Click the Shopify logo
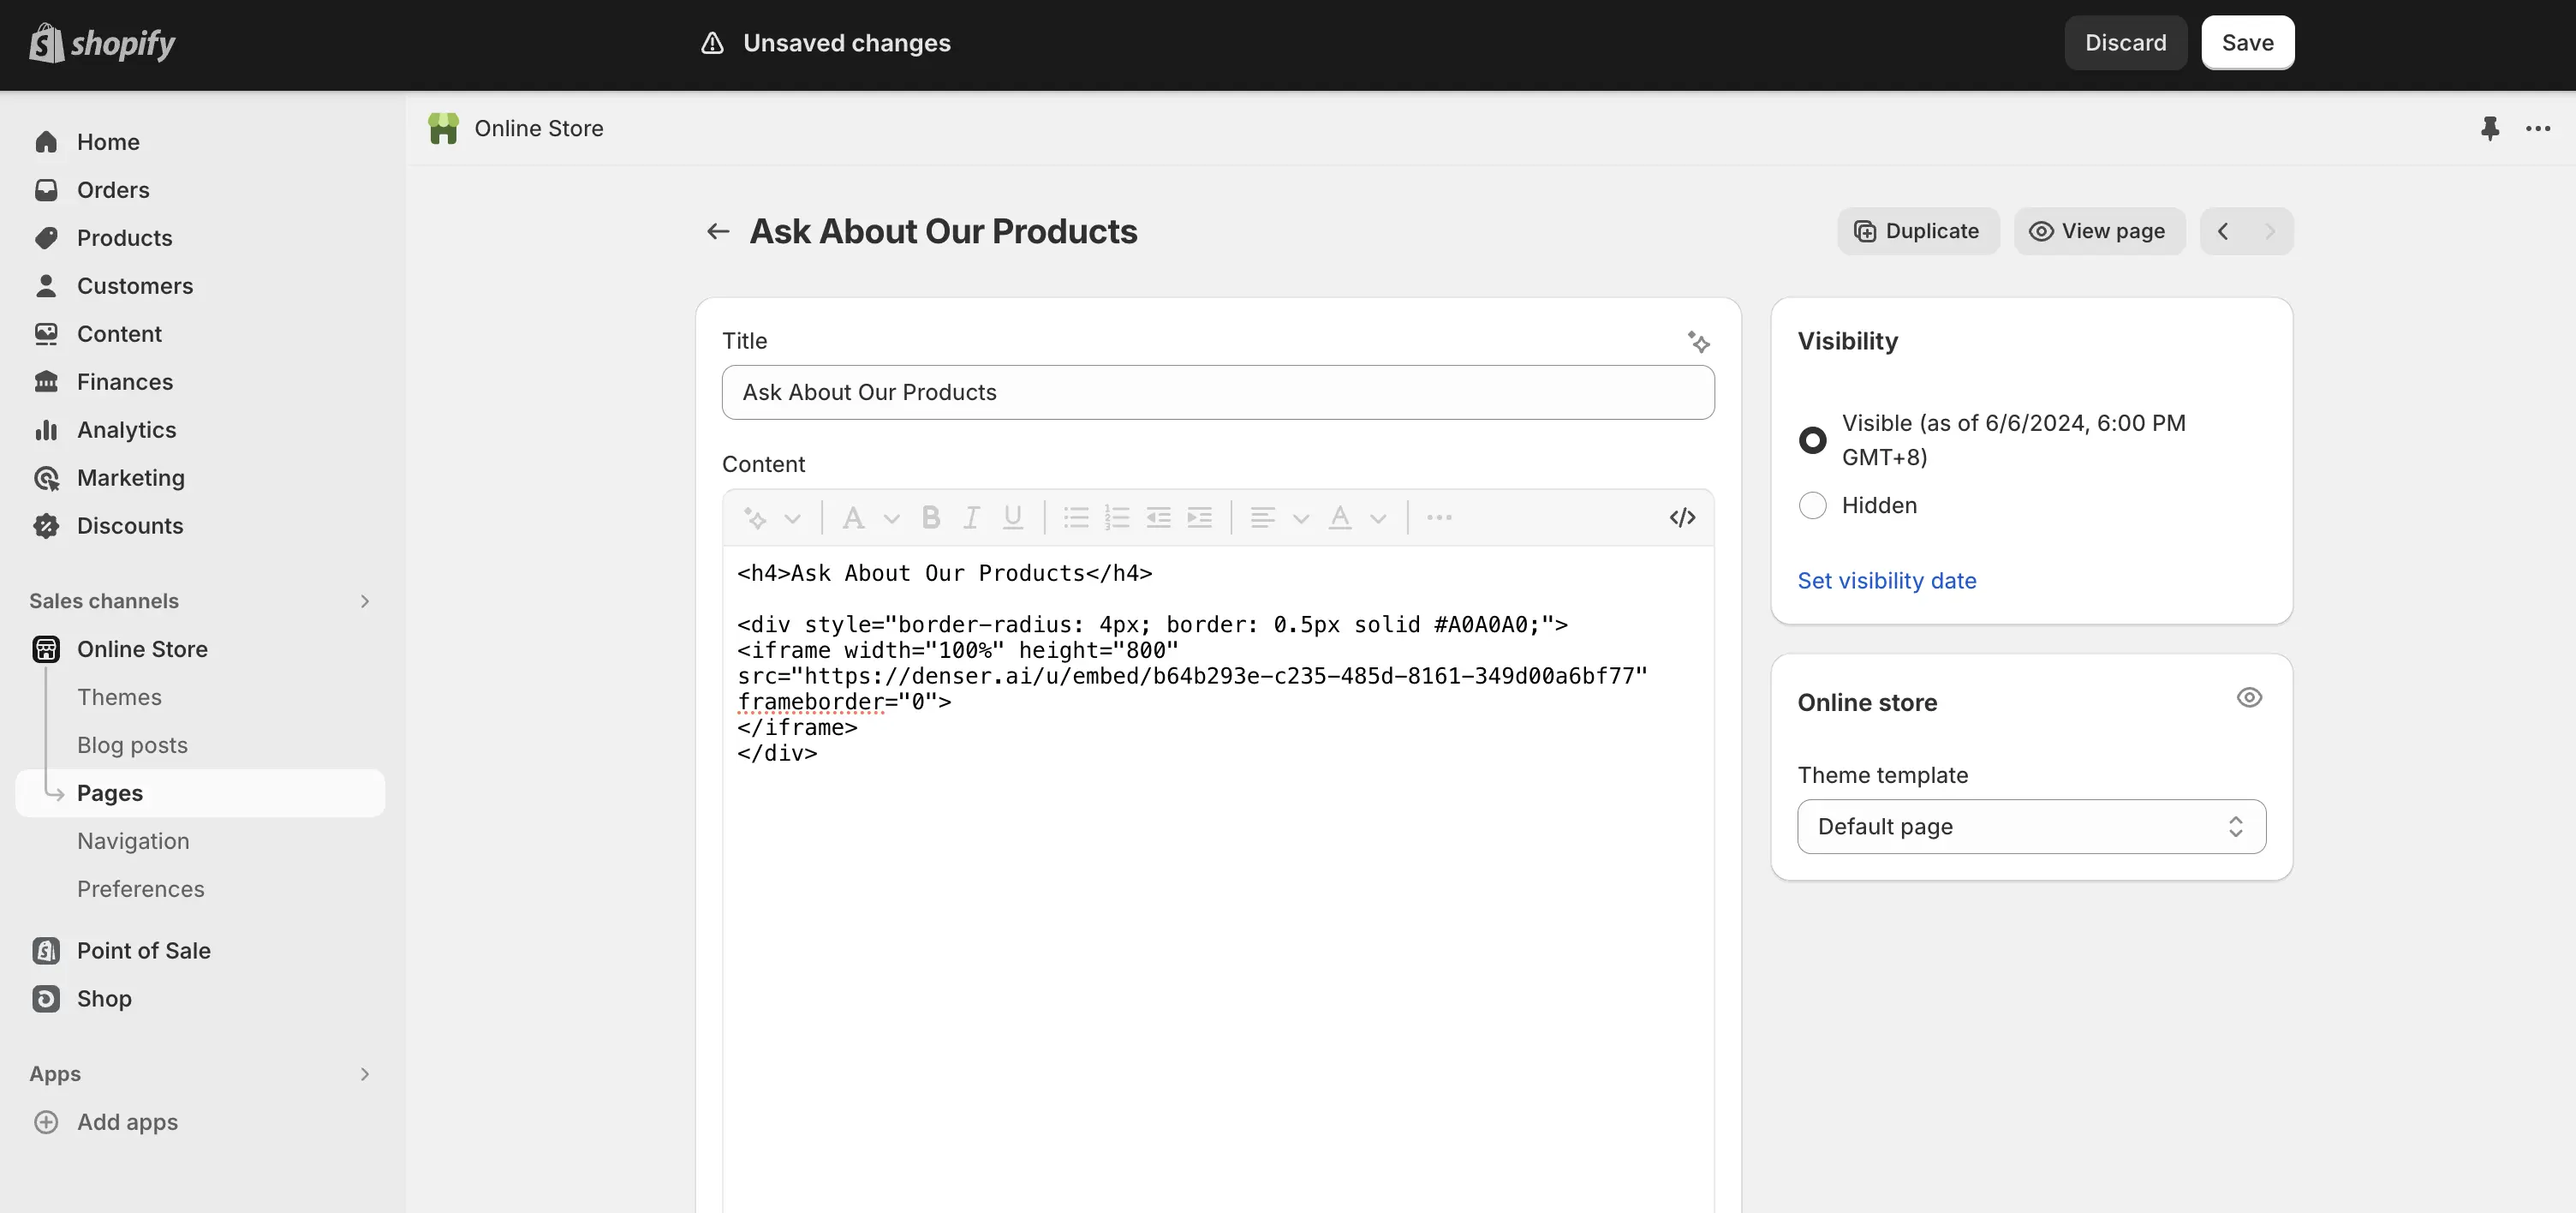The image size is (2576, 1213). coord(102,43)
